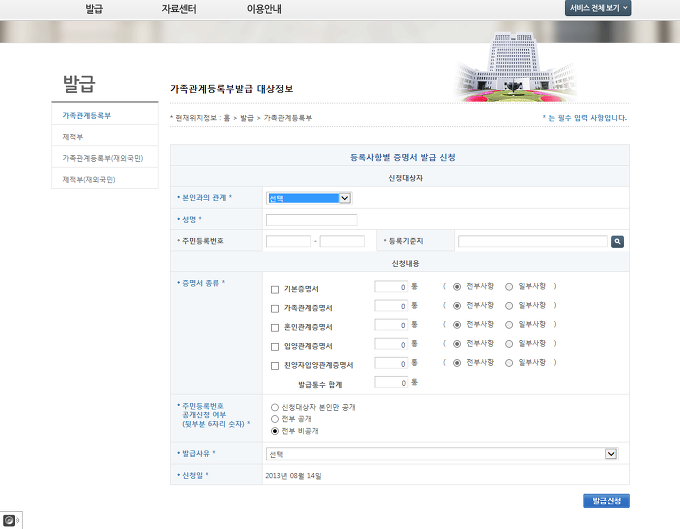680x529 pixels.
Task: Click the accessibility icon in bottom-left corner
Action: (x=9, y=520)
